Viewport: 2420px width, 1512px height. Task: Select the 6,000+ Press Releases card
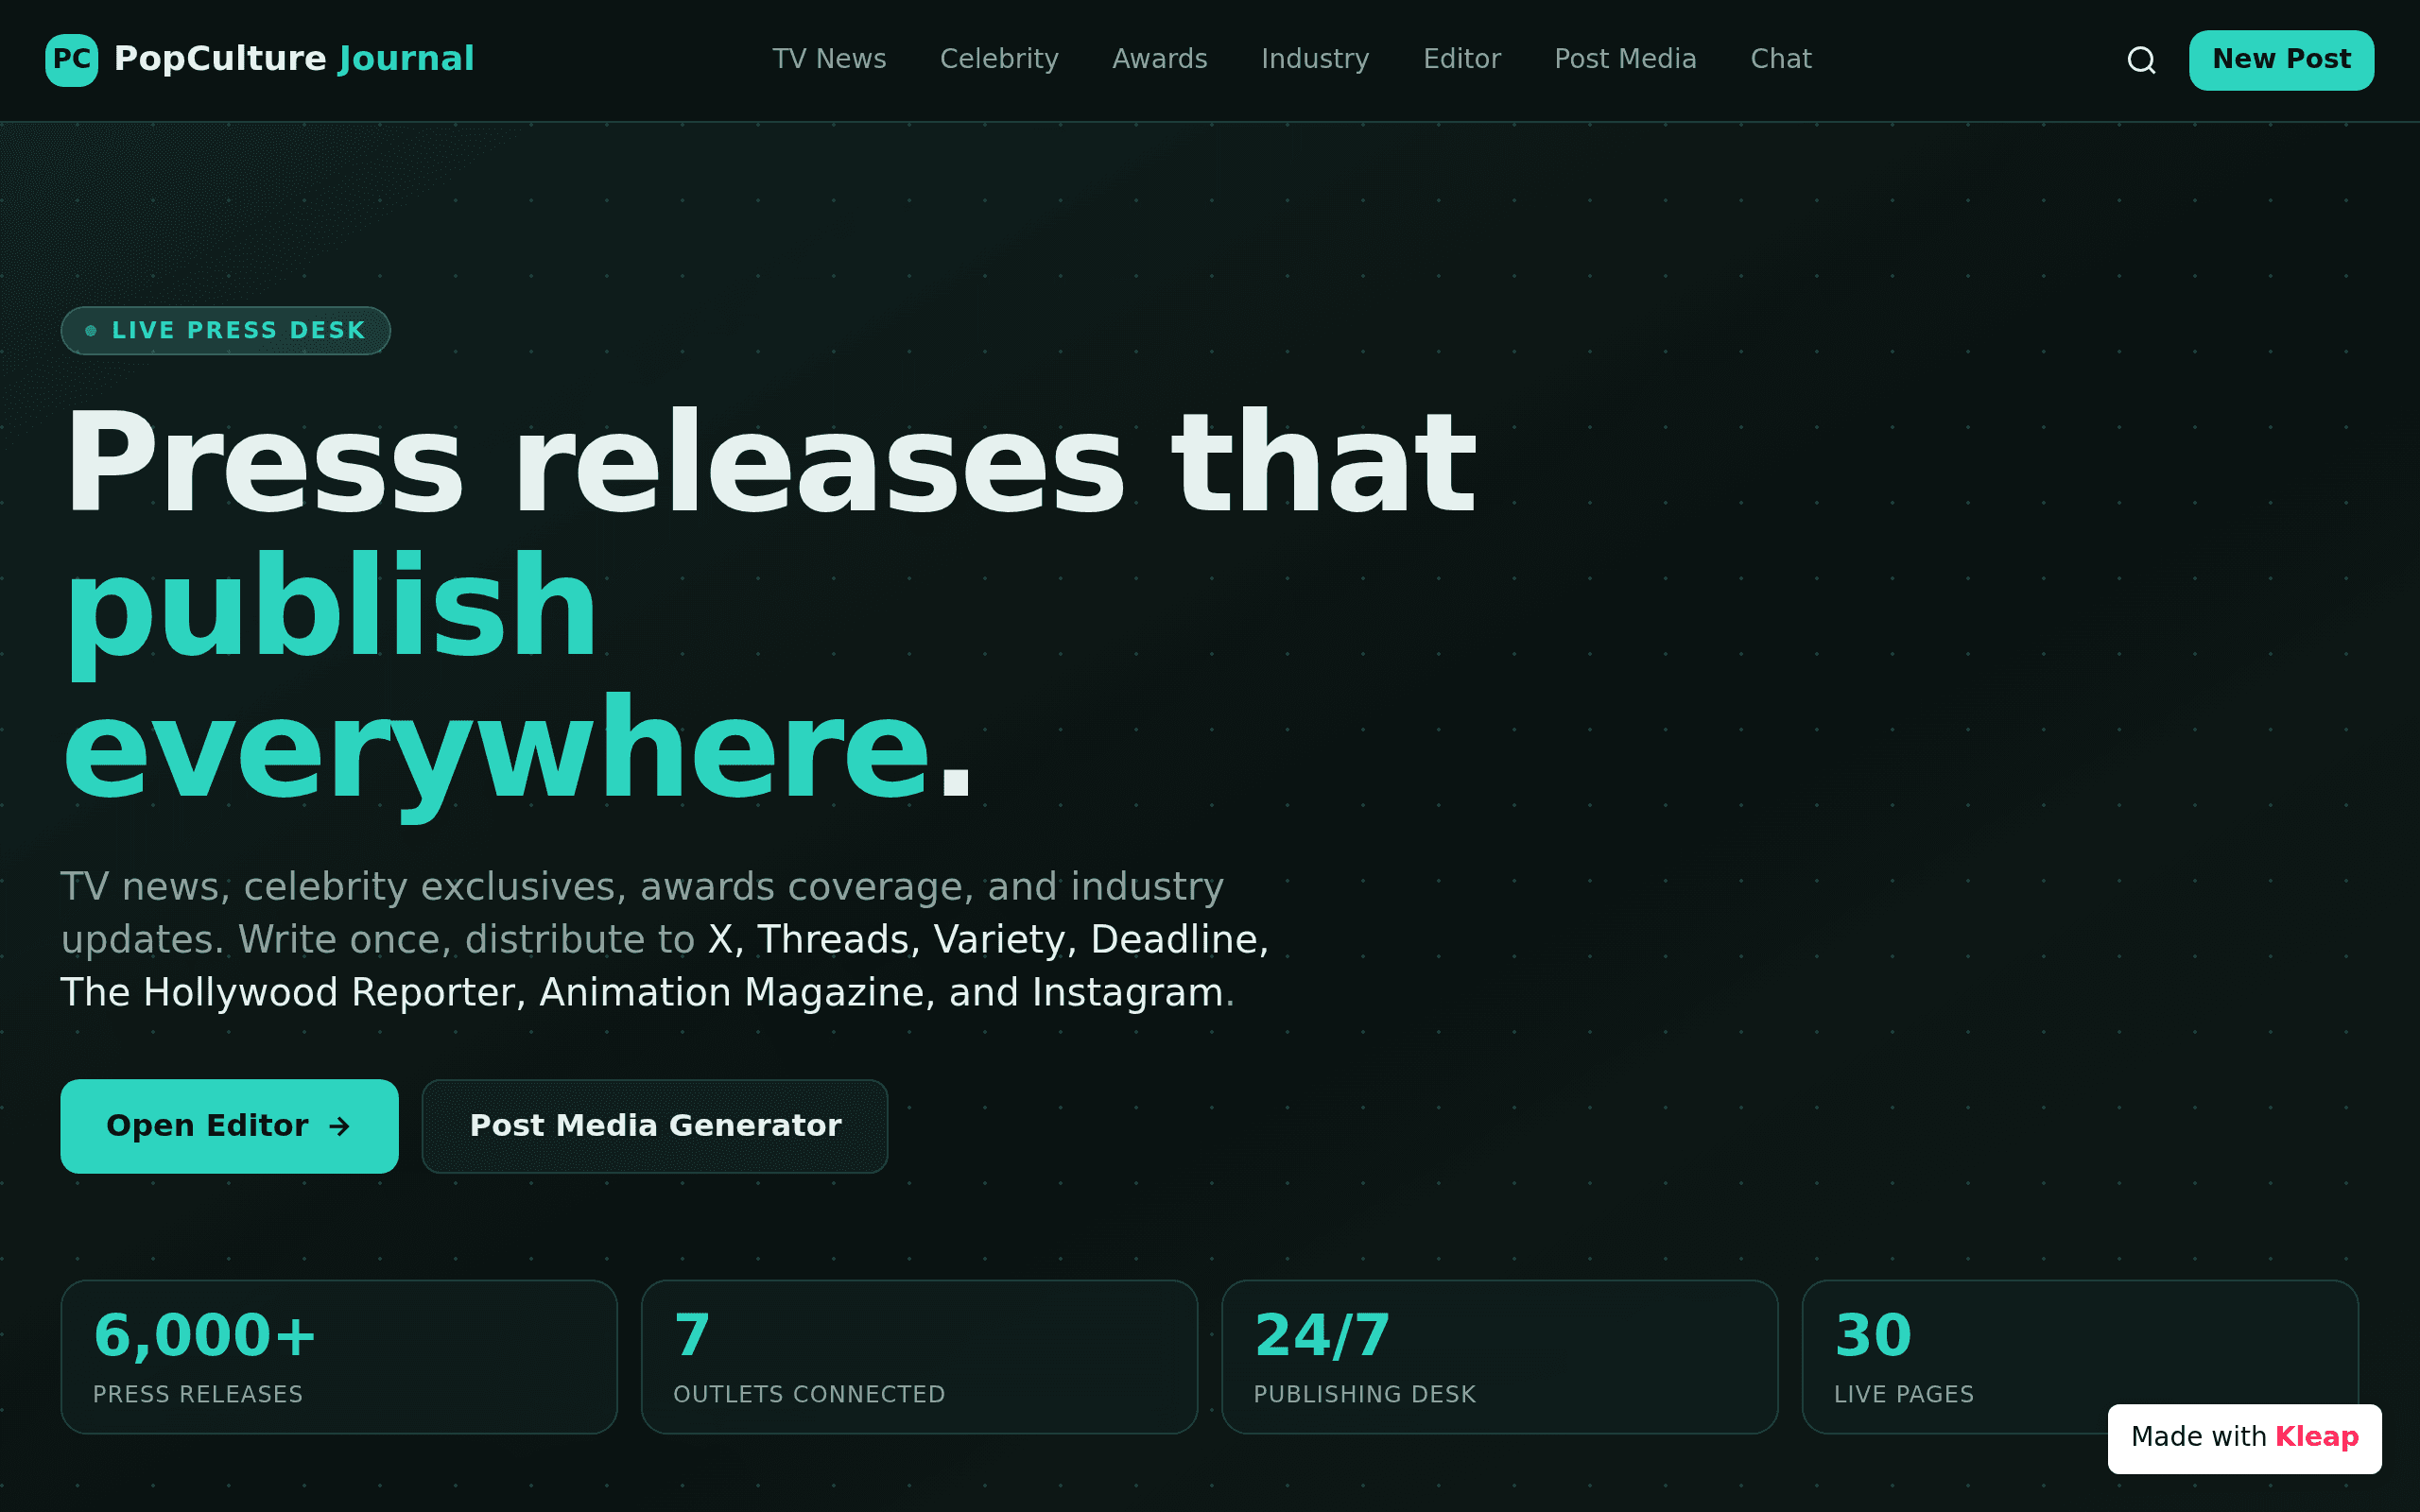point(339,1357)
